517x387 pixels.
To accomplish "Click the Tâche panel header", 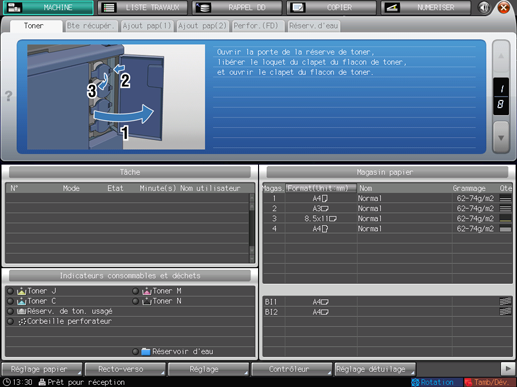I will pyautogui.click(x=130, y=172).
